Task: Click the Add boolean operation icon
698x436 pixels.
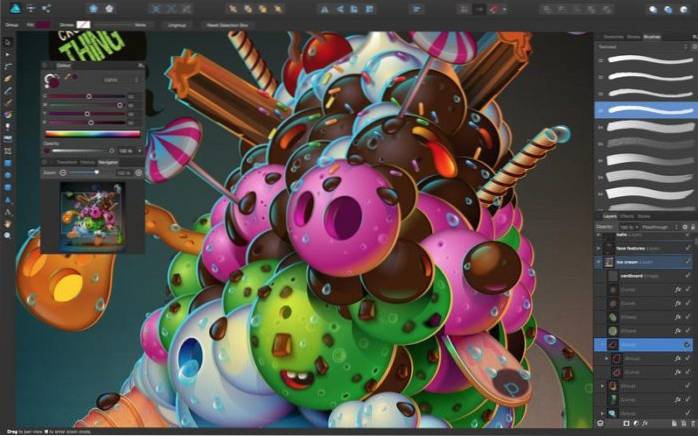Action: click(549, 9)
